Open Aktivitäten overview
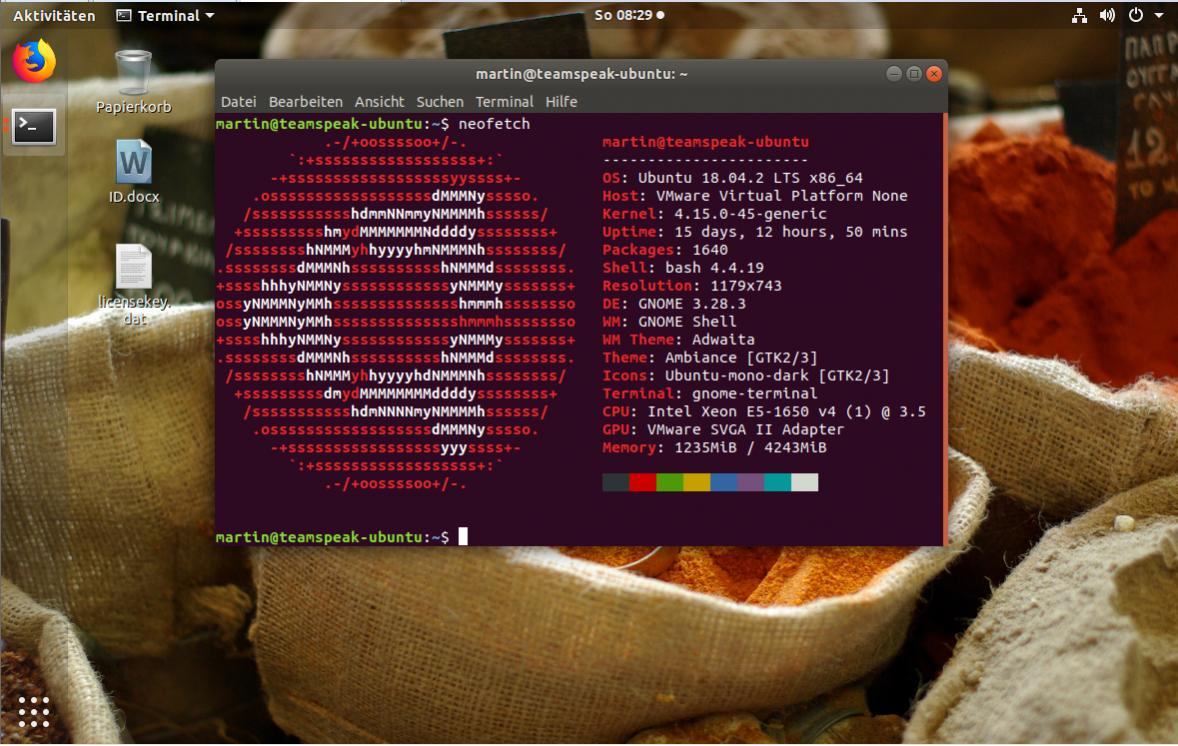Image resolution: width=1178 pixels, height=746 pixels. tap(54, 15)
